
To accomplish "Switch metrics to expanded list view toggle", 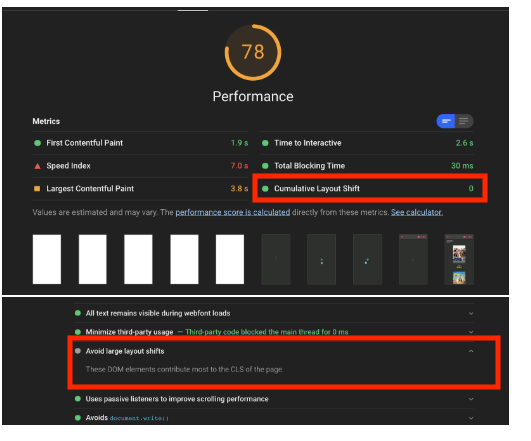I will click(464, 121).
